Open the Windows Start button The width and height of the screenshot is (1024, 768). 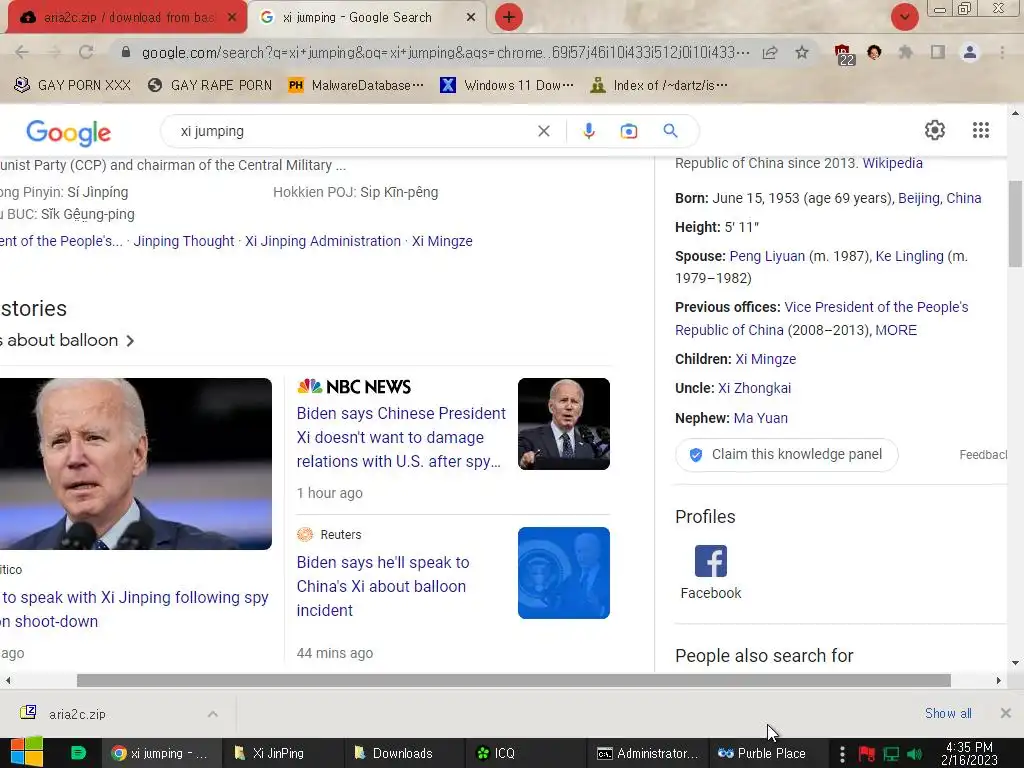27,753
